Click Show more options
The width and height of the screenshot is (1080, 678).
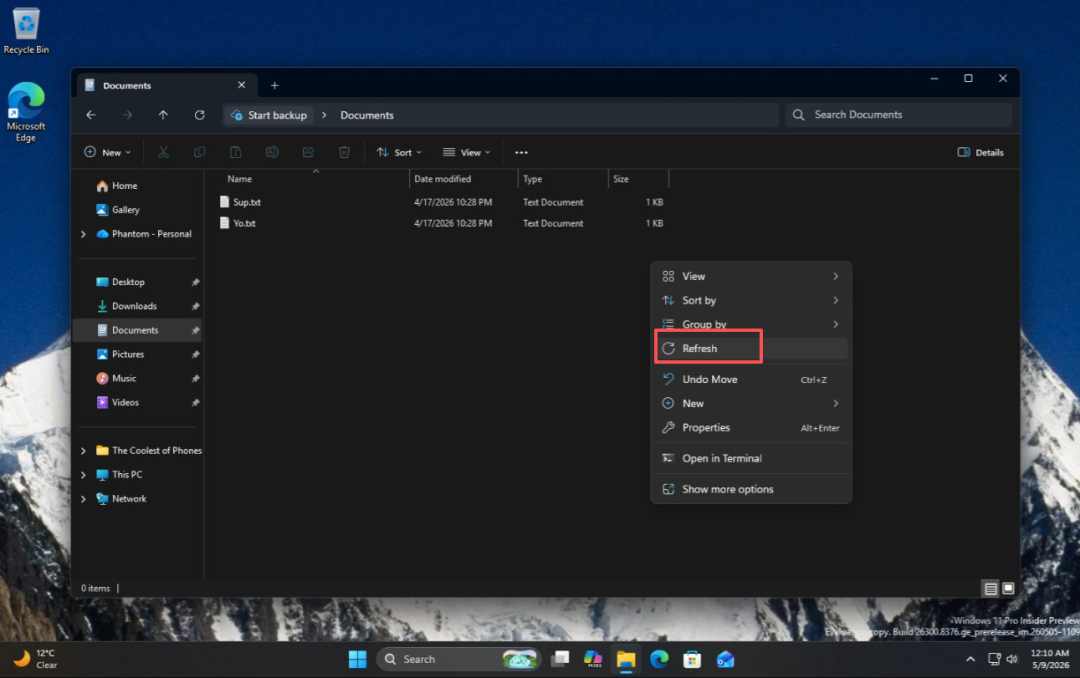click(751, 489)
